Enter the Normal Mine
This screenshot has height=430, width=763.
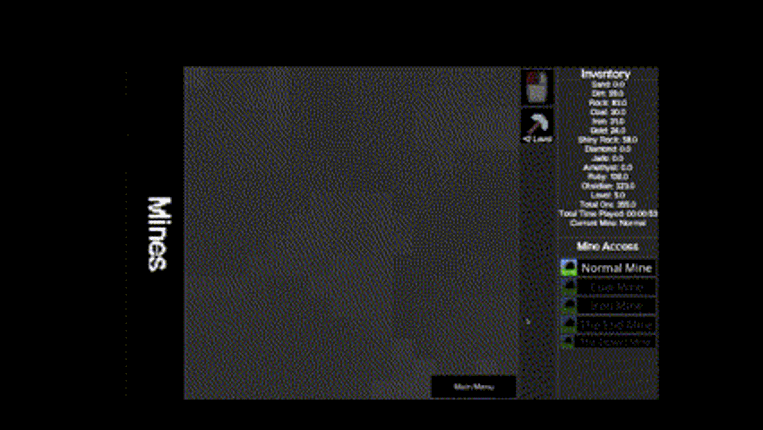[x=616, y=268]
